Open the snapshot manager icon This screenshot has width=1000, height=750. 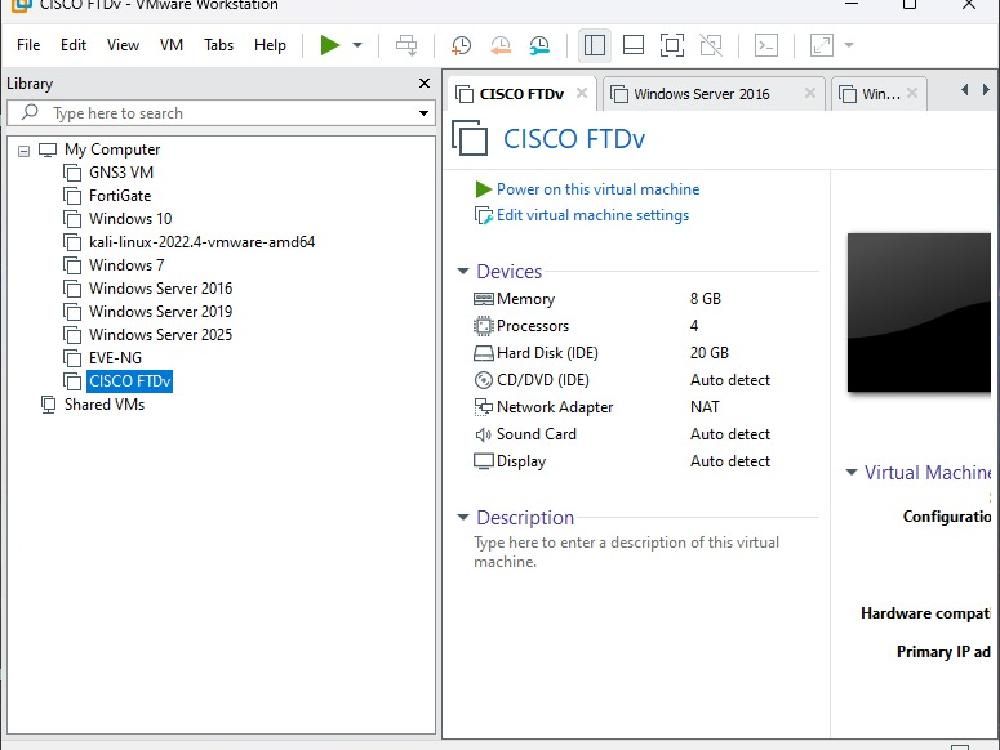(x=540, y=45)
